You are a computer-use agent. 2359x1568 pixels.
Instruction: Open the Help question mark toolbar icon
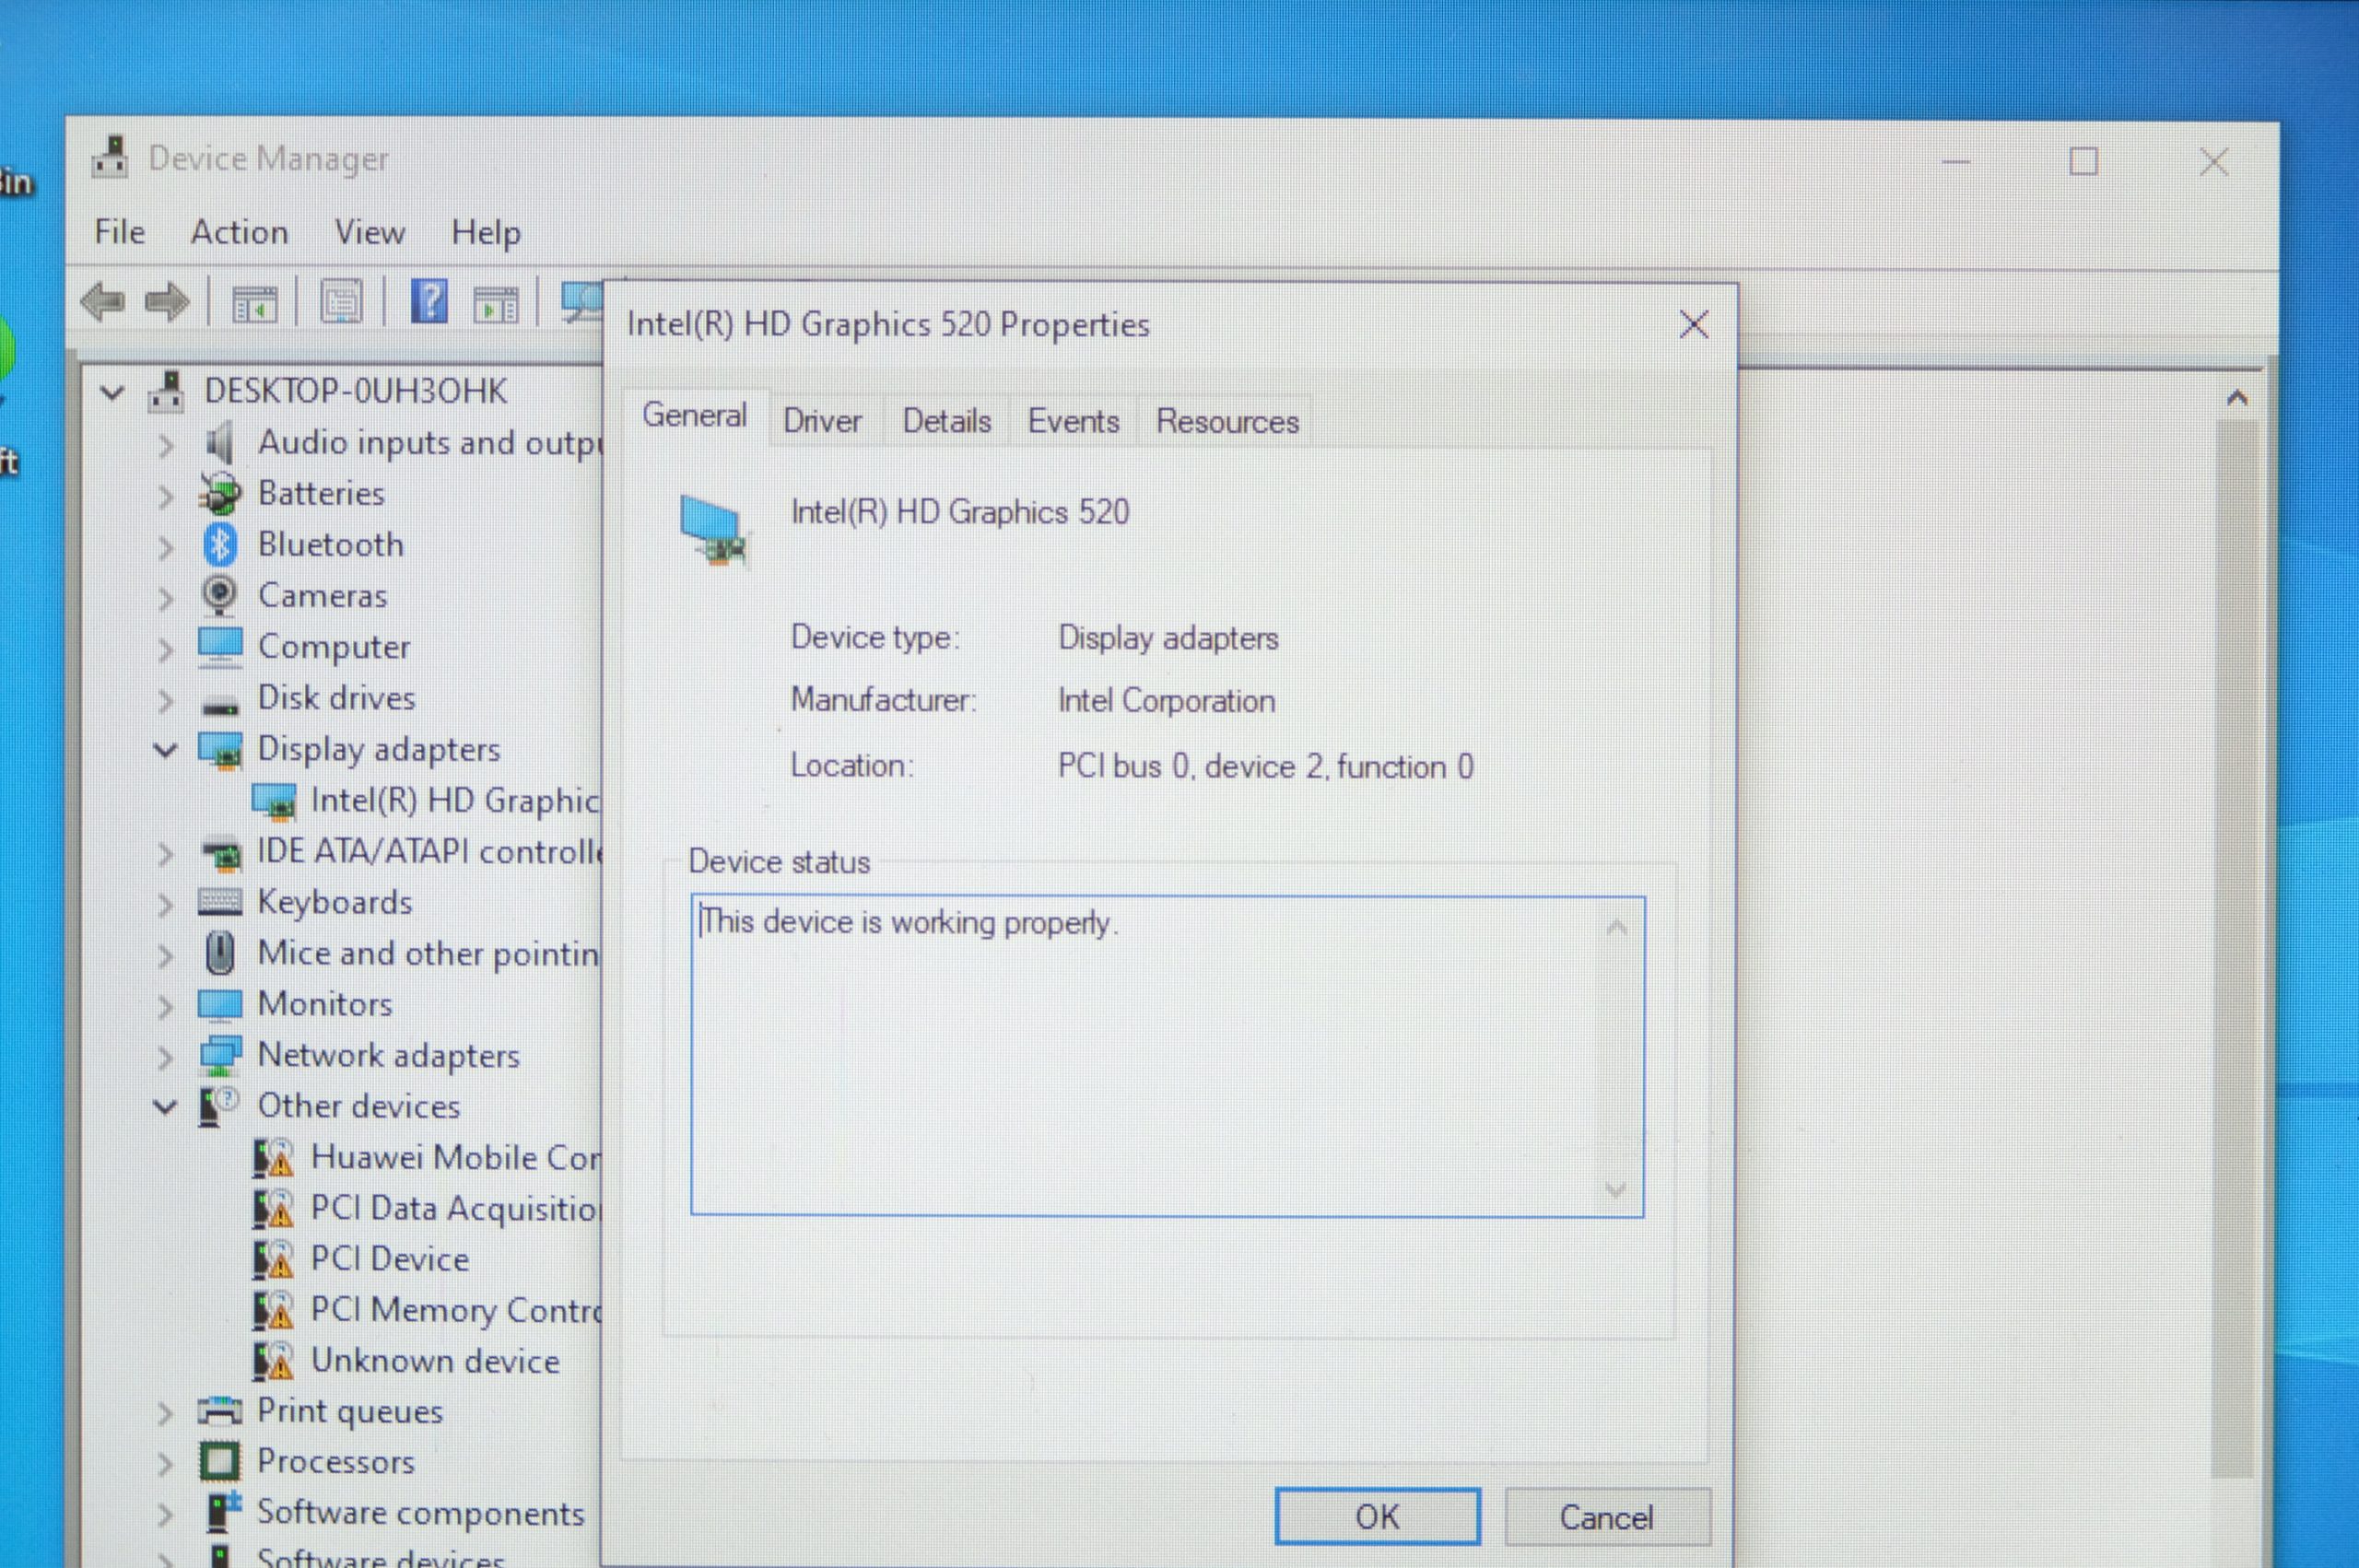tap(429, 301)
